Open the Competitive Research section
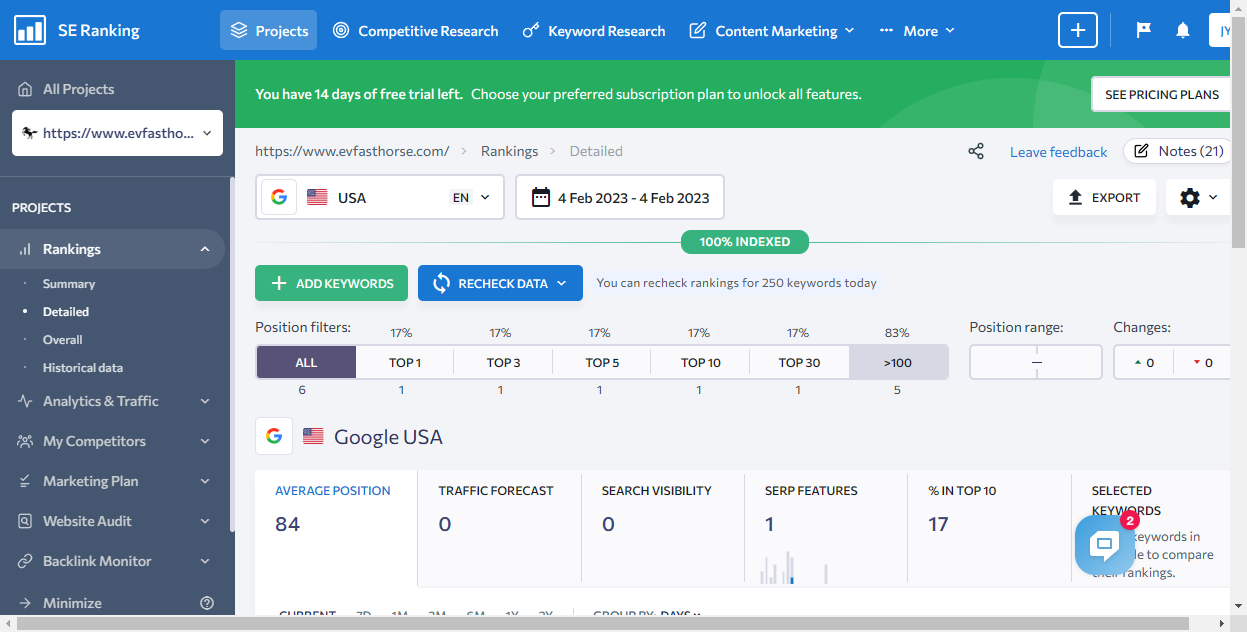Screen dimensions: 1247x632 (415, 31)
